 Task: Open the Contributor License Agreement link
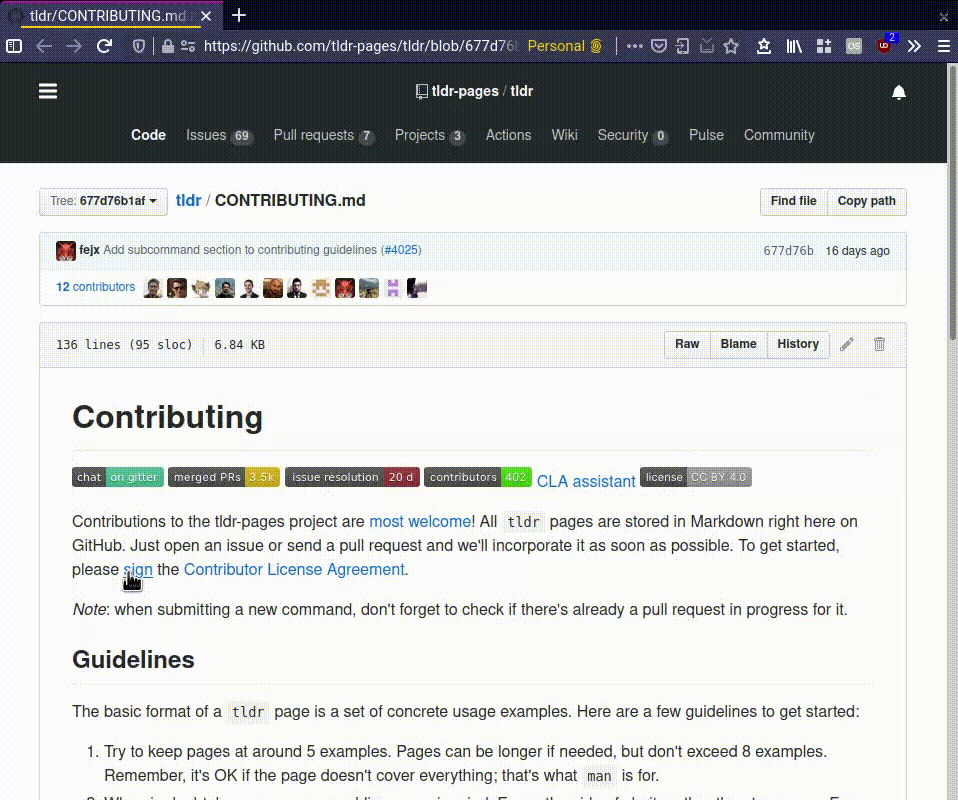pos(294,570)
